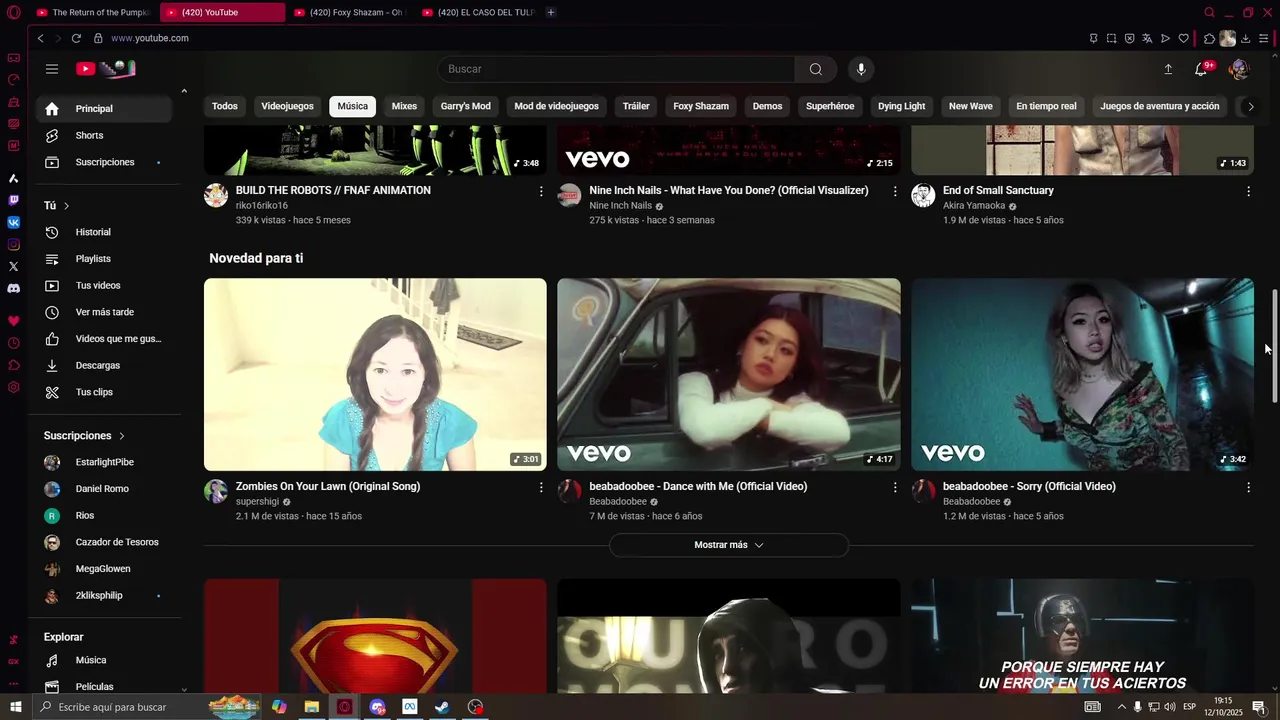Expand the Tú section chevron
Image resolution: width=1280 pixels, height=720 pixels.
coord(66,206)
